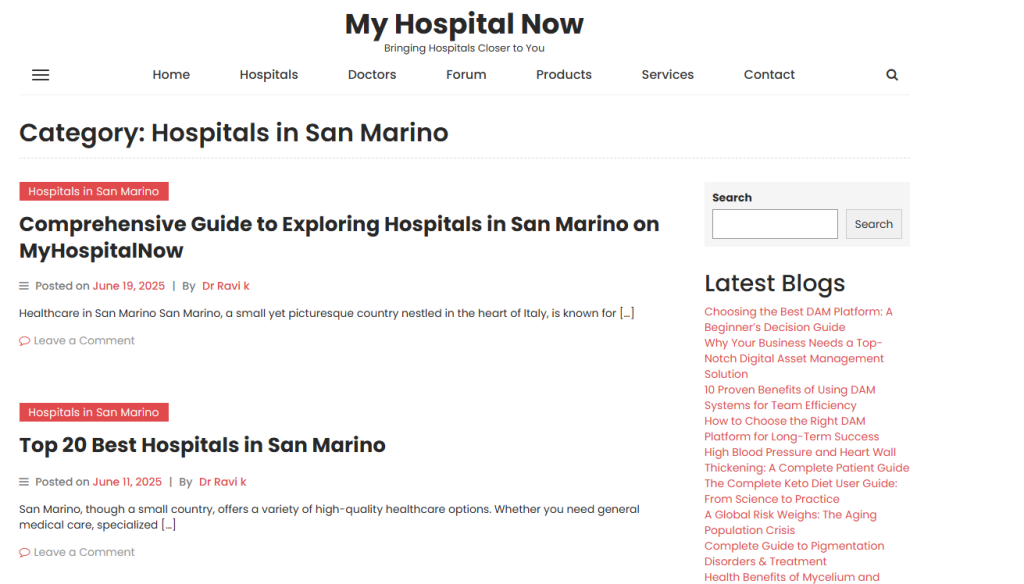The width and height of the screenshot is (1024, 584).
Task: Click Leave a Comment under Top 20 post
Action: pos(84,552)
